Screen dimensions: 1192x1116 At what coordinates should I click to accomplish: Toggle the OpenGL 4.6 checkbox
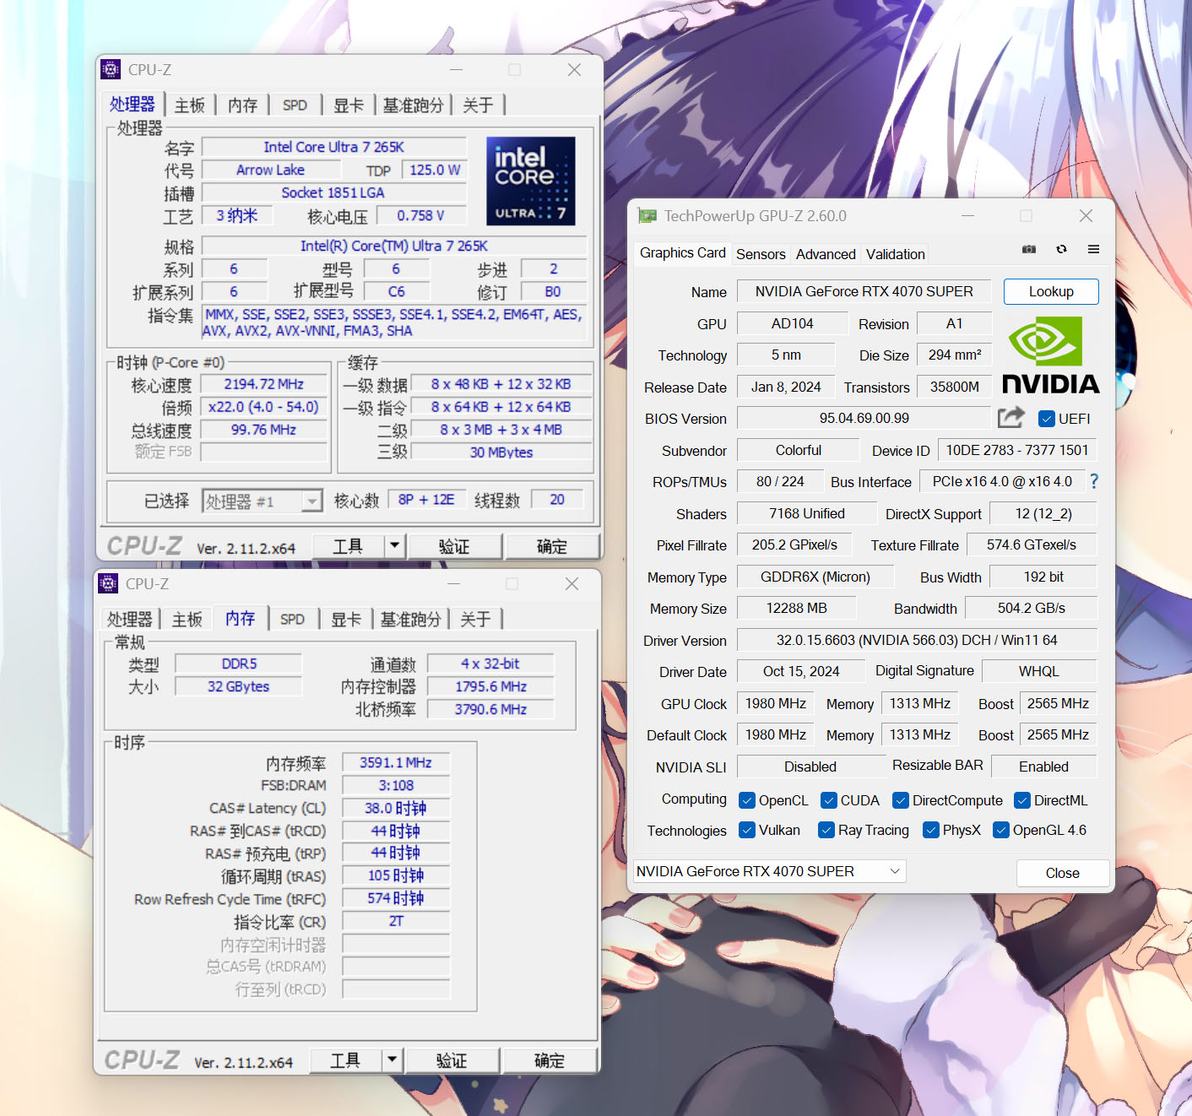1001,830
